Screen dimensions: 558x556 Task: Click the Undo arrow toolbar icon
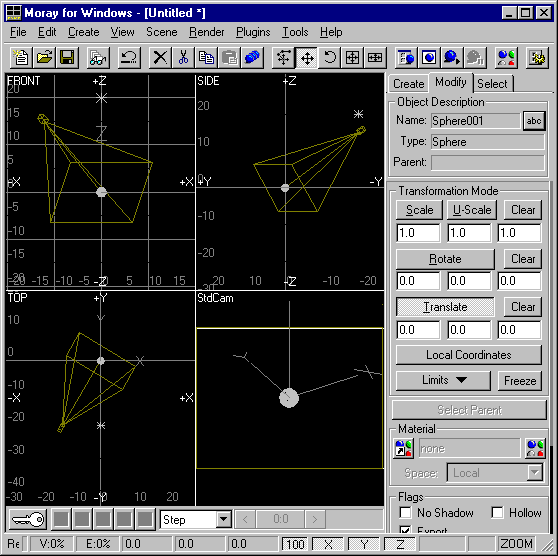point(129,57)
